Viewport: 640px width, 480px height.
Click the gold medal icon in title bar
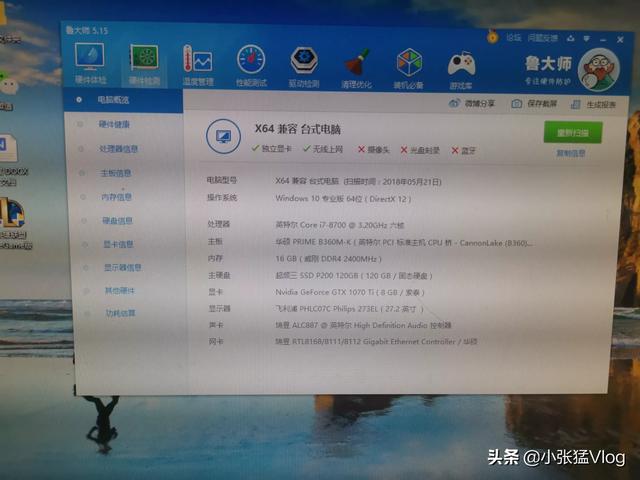click(493, 37)
